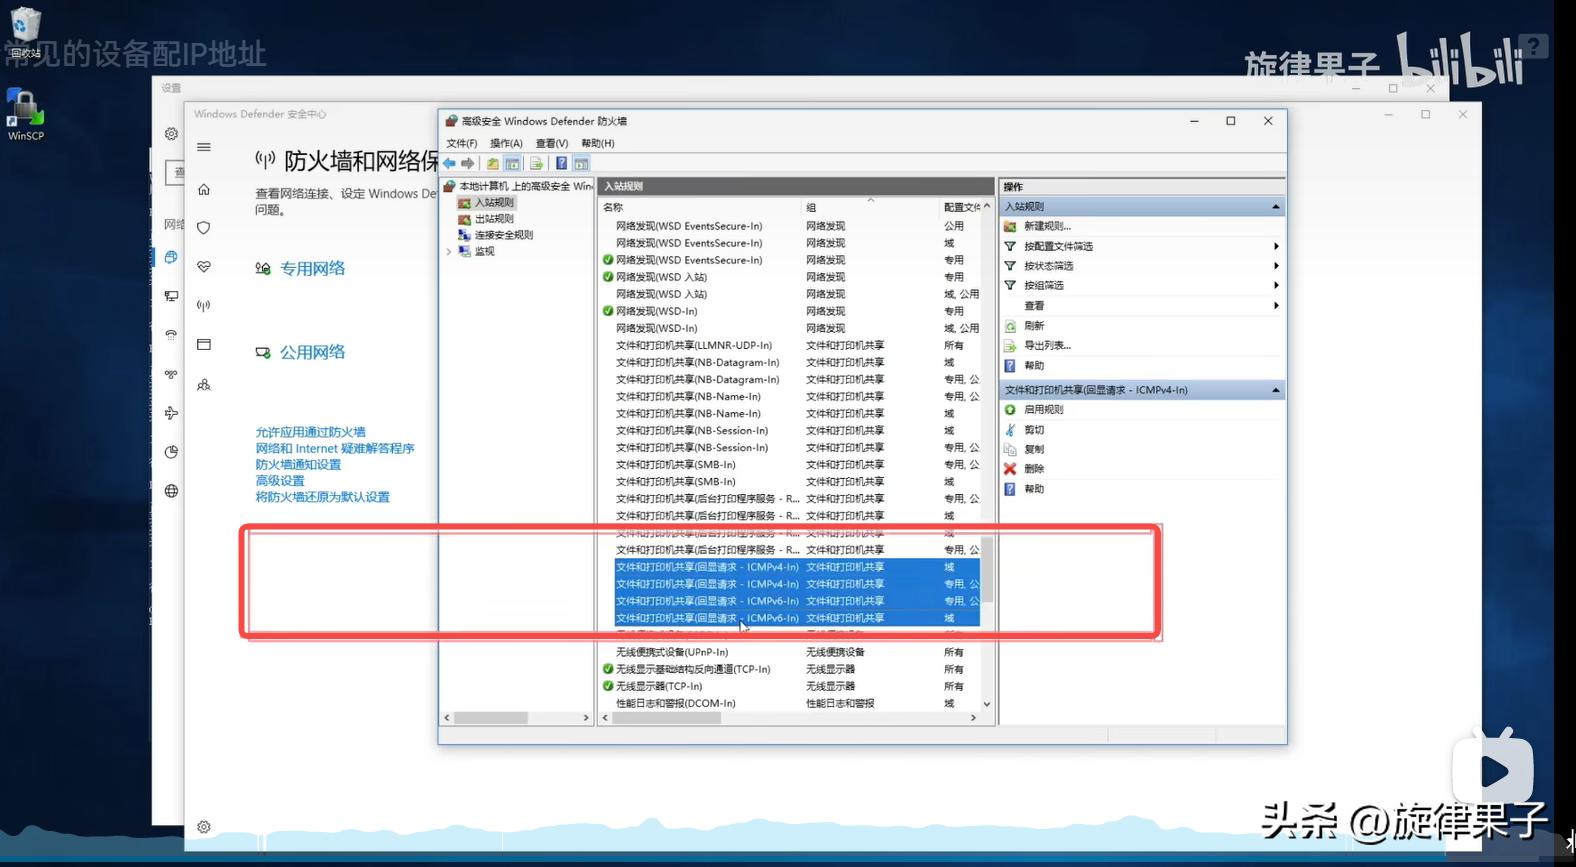Viewport: 1576px width, 867px height.
Task: Click 高级设置 link
Action: 279,480
